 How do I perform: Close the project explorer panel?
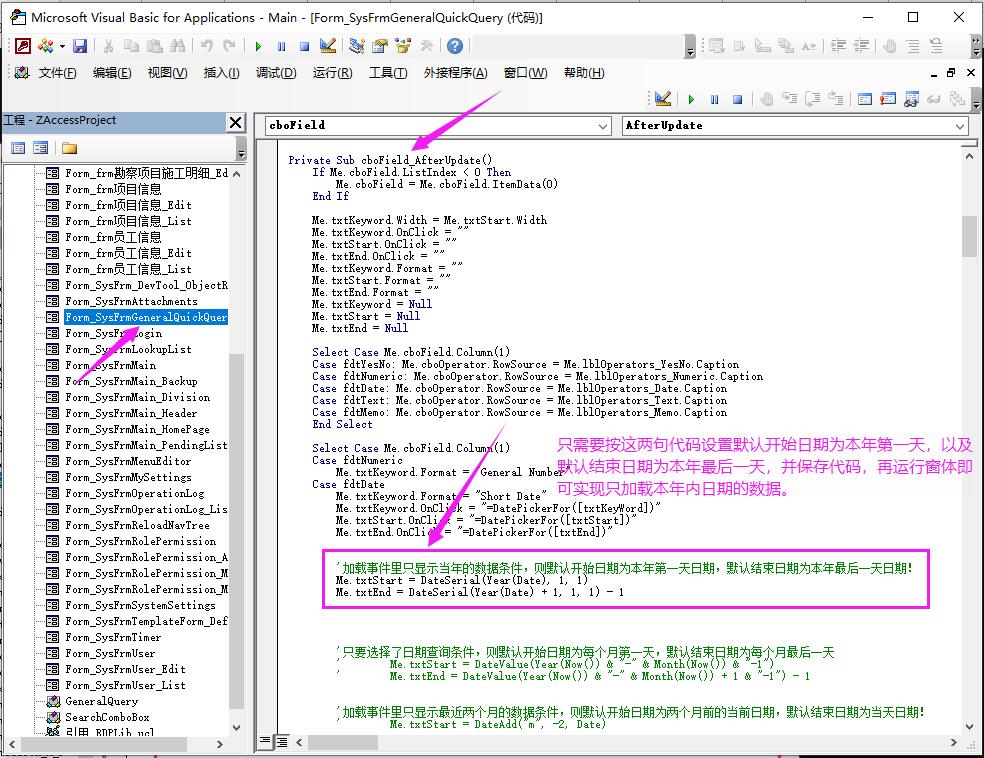pos(235,122)
